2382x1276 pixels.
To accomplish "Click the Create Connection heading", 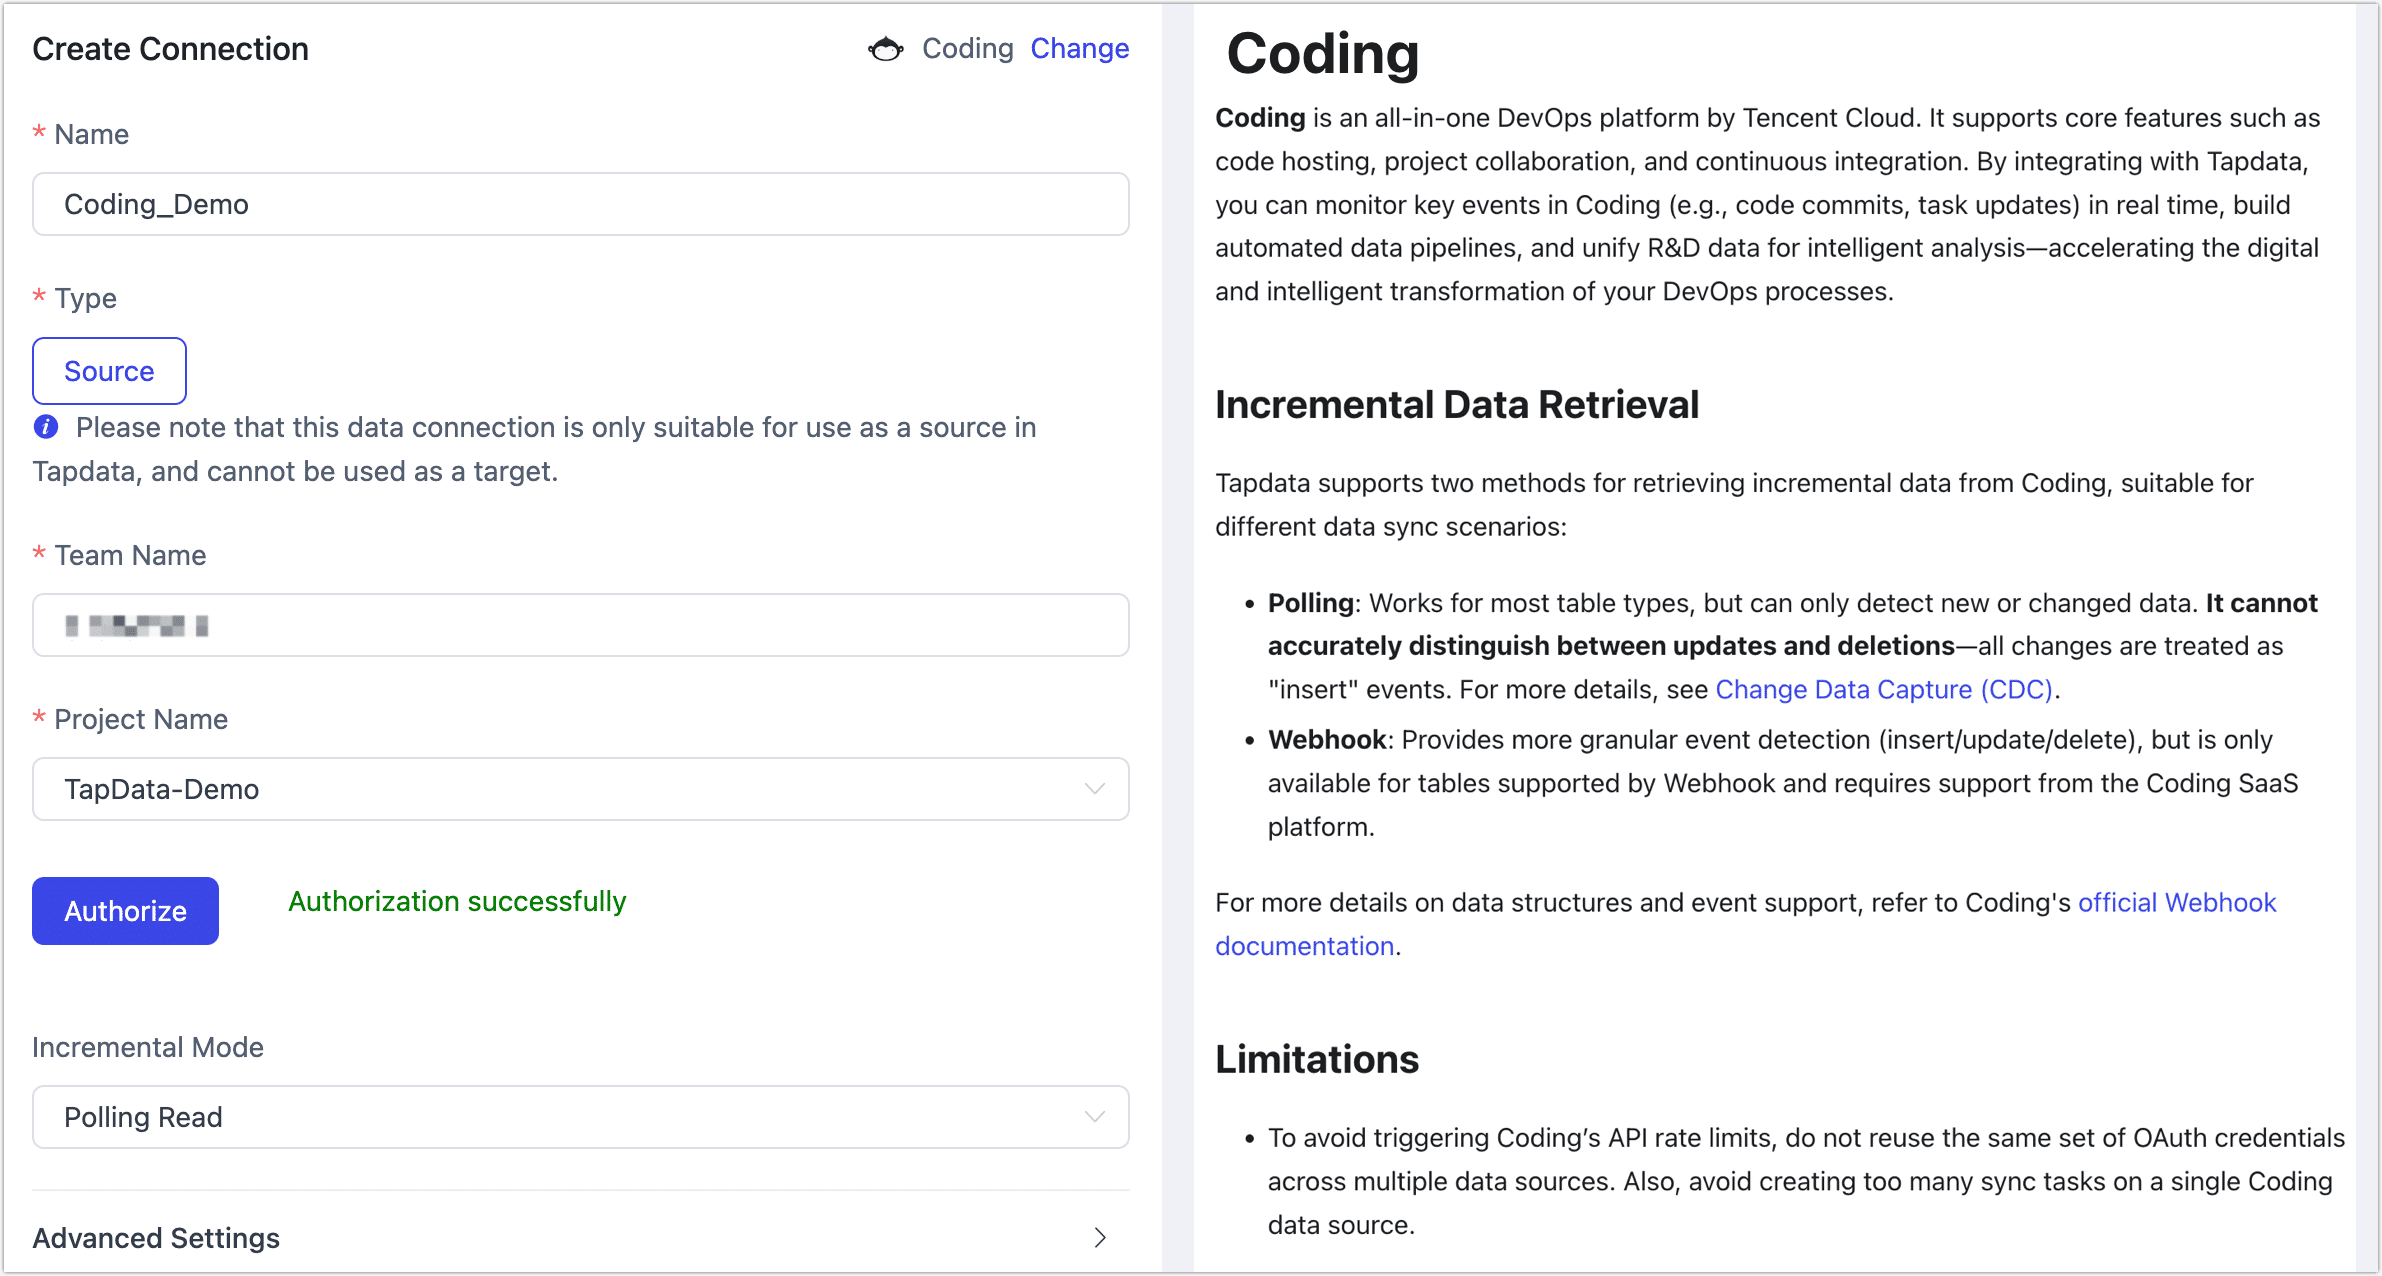I will point(170,48).
